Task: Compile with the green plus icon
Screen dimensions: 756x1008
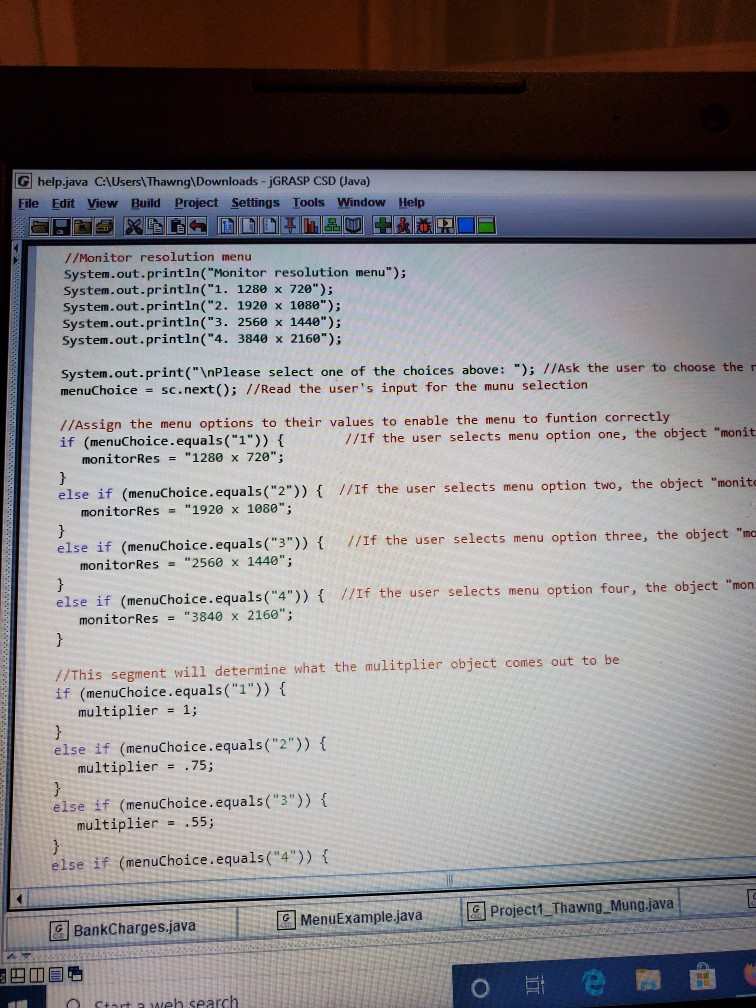Action: [382, 226]
